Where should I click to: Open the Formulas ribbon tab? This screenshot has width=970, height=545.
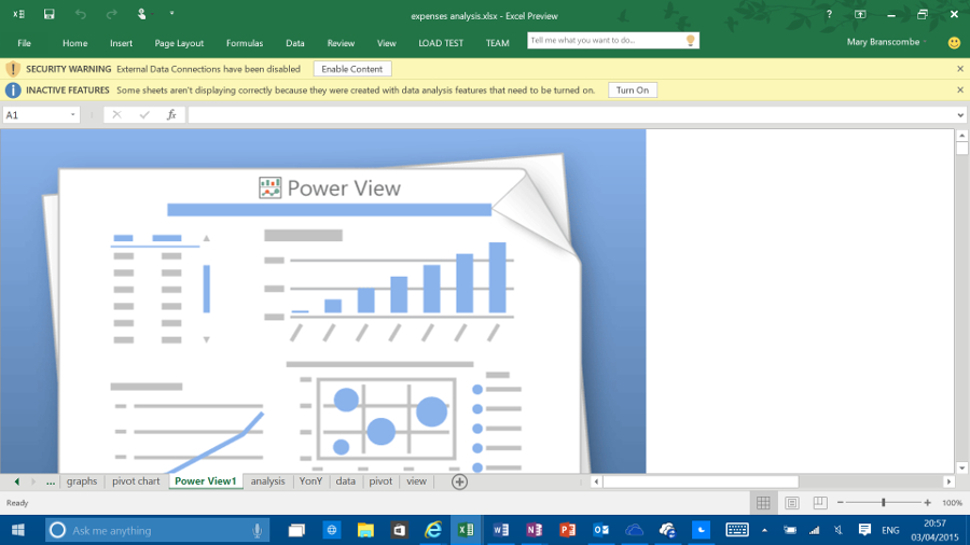(x=244, y=43)
